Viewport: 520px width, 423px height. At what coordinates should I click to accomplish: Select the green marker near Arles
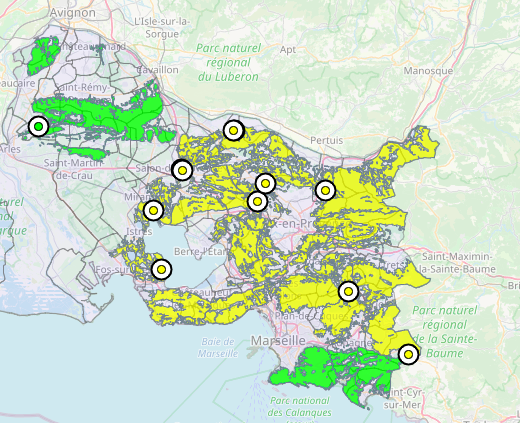(x=38, y=126)
